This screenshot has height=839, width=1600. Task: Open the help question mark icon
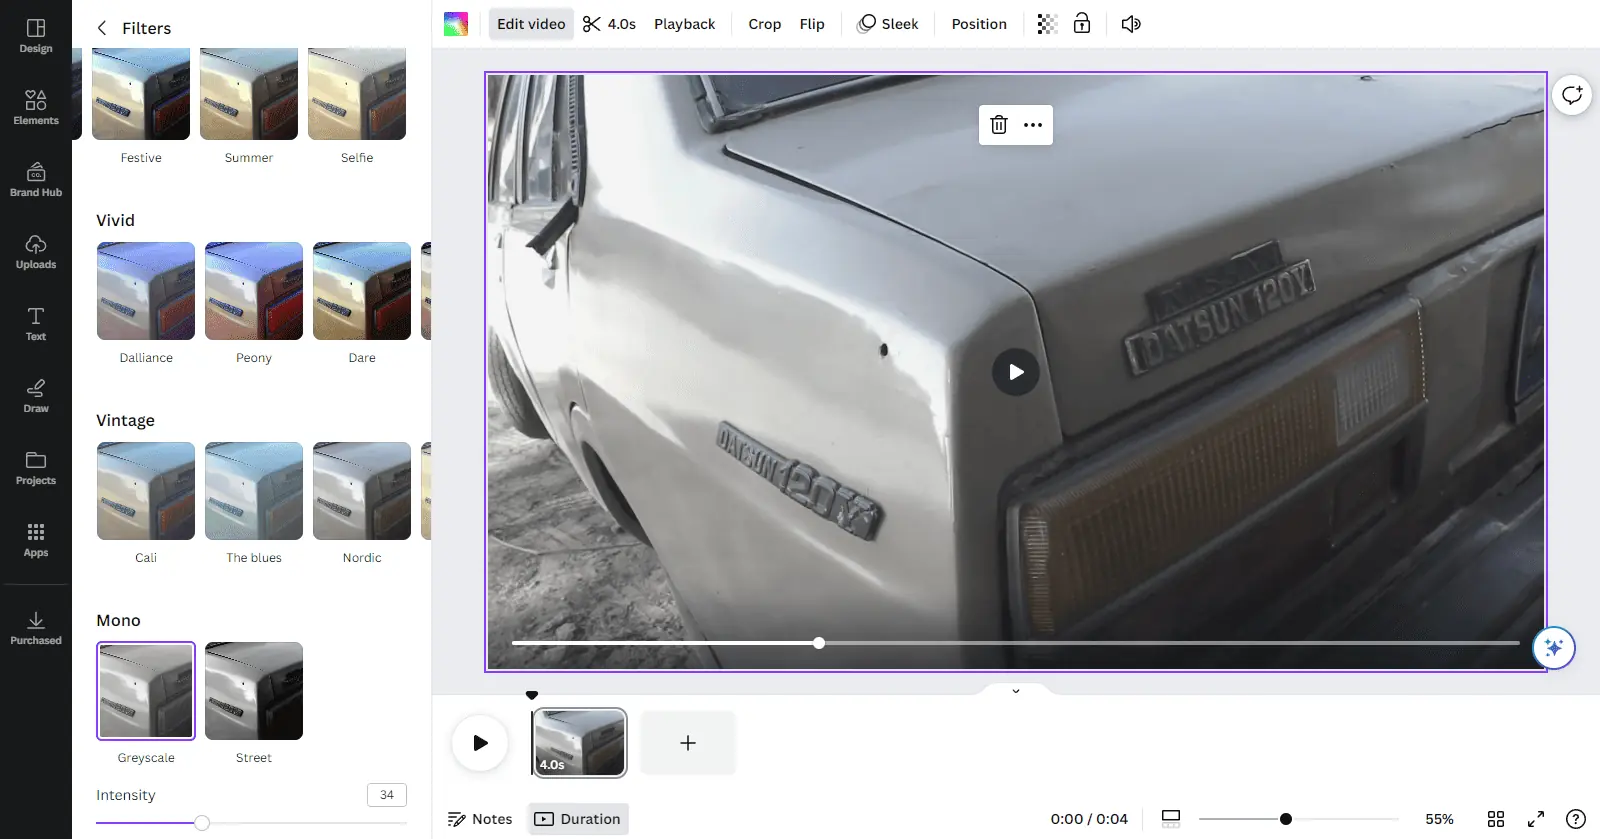[x=1576, y=819]
